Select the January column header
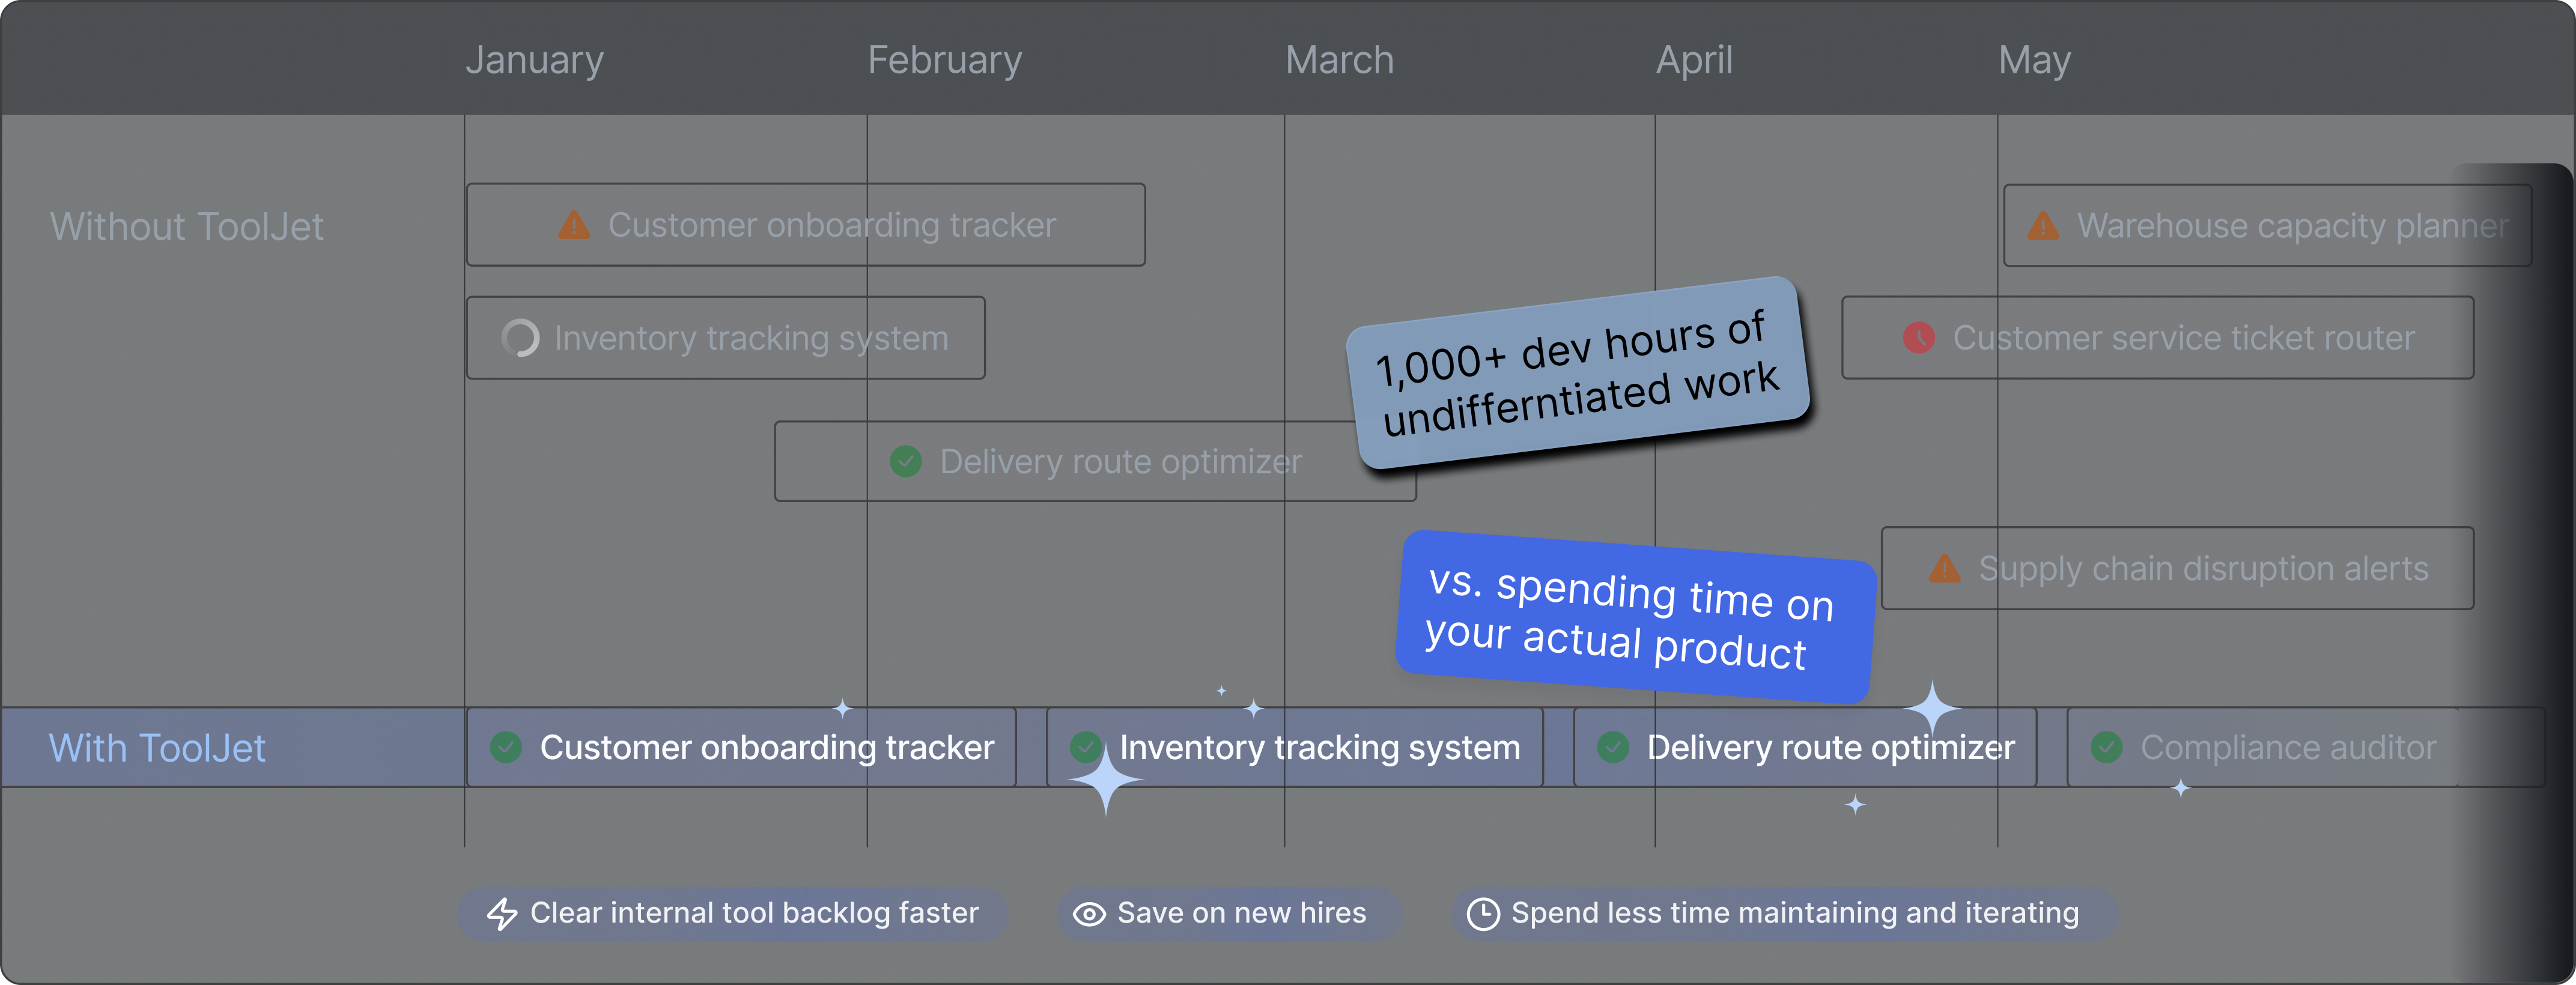The image size is (2576, 985). coord(534,60)
